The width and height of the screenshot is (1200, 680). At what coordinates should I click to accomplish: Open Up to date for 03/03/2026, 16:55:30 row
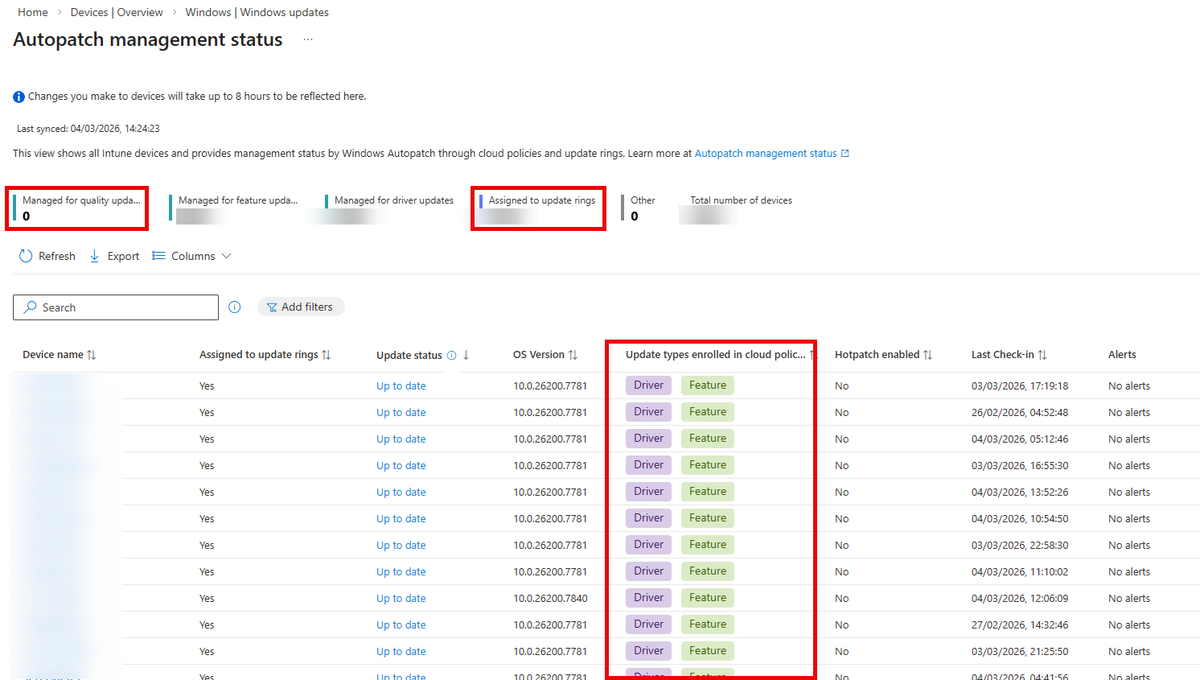click(401, 465)
